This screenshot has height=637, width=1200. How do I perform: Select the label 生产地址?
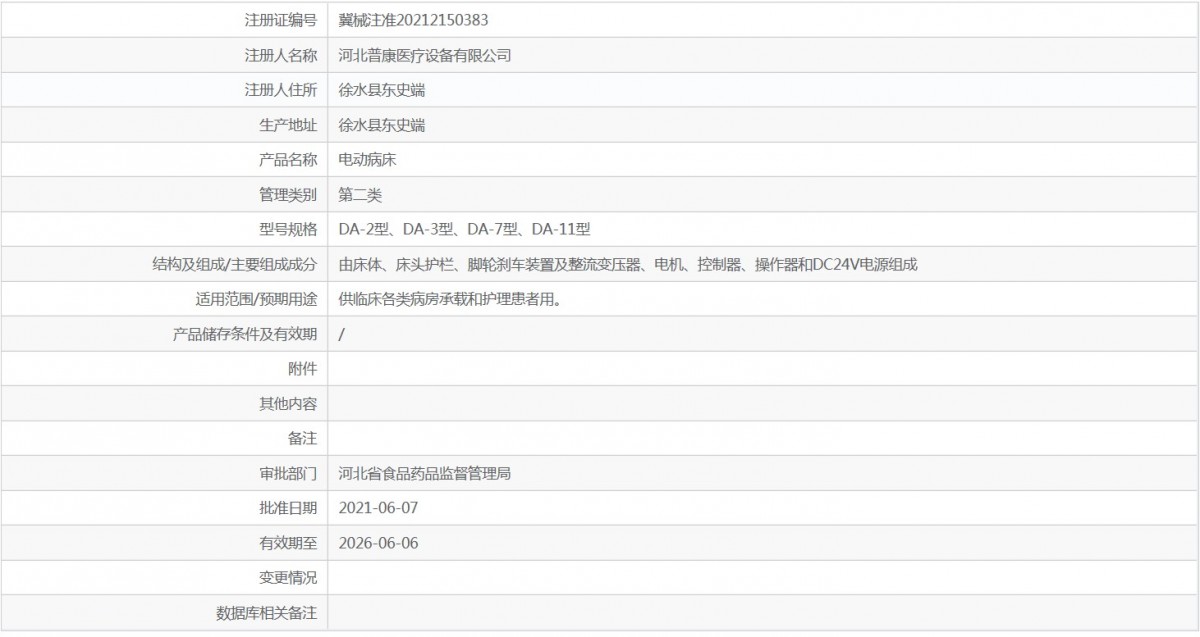click(288, 125)
